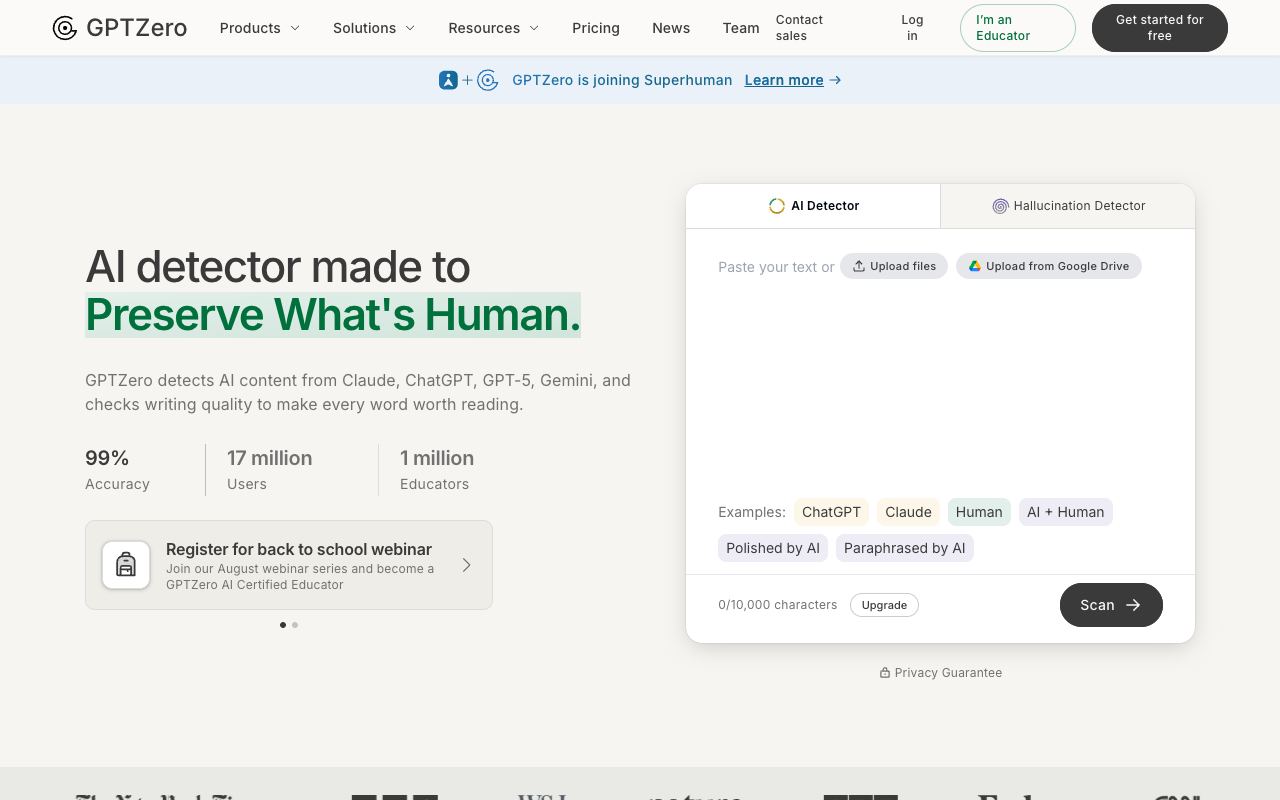Click the Hallucination Detector spiral icon
The height and width of the screenshot is (800, 1280).
(1000, 206)
